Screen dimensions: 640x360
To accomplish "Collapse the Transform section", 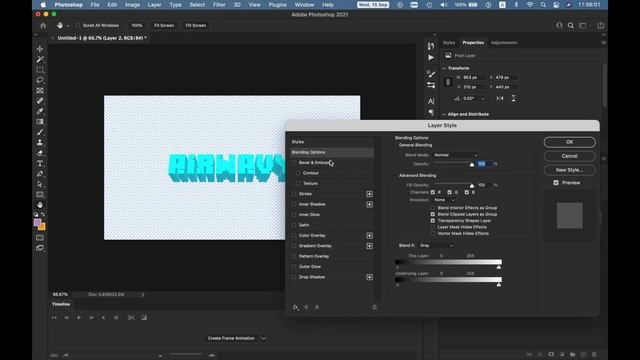I will click(444, 68).
